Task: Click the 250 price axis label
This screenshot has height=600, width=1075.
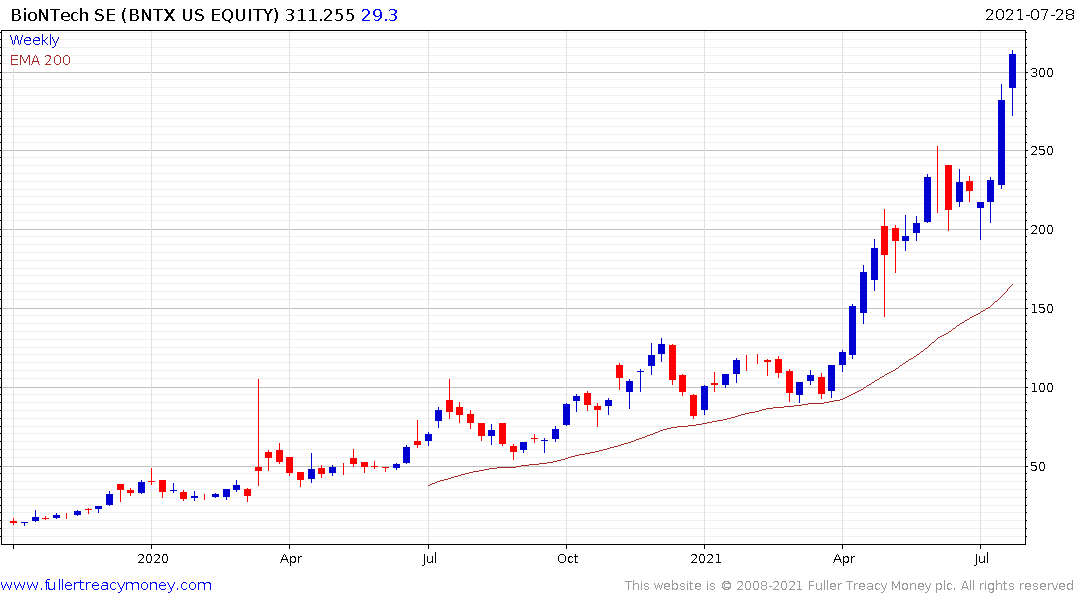Action: coord(1042,151)
